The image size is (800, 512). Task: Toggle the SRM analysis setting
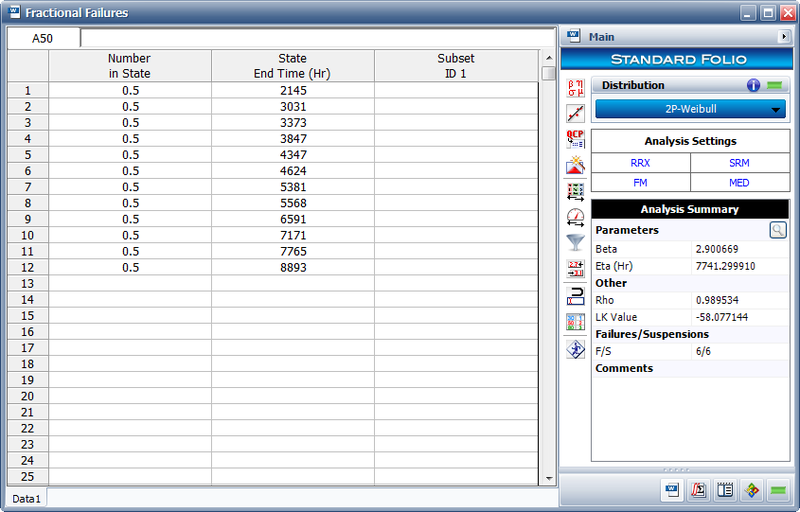739,163
